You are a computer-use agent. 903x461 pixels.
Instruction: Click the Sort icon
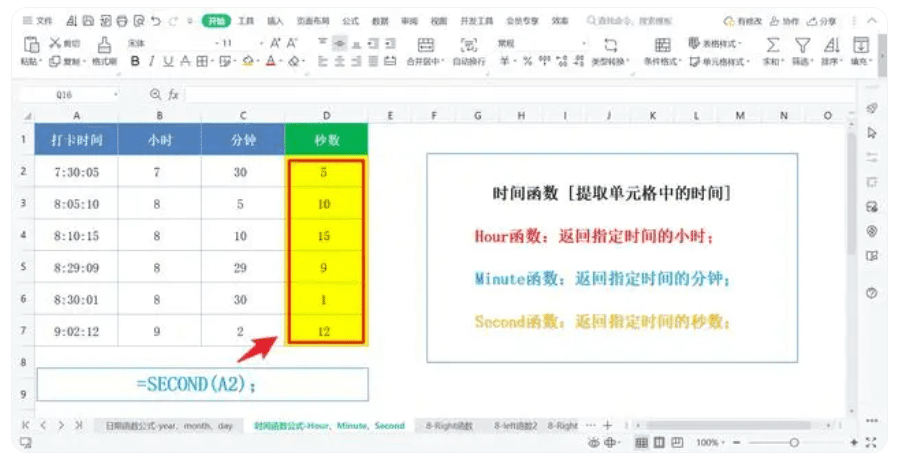(x=831, y=44)
